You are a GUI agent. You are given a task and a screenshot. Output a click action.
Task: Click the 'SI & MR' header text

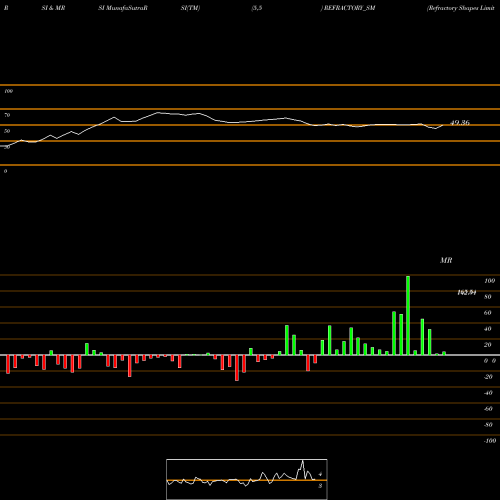[53, 8]
